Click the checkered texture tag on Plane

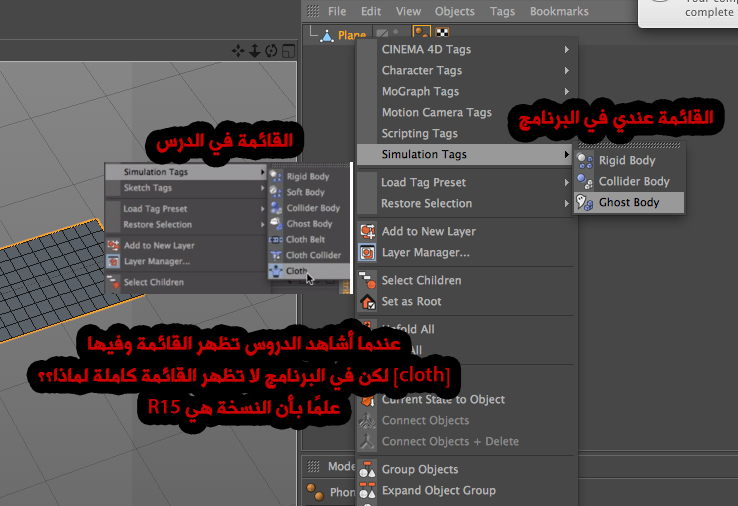coord(442,32)
